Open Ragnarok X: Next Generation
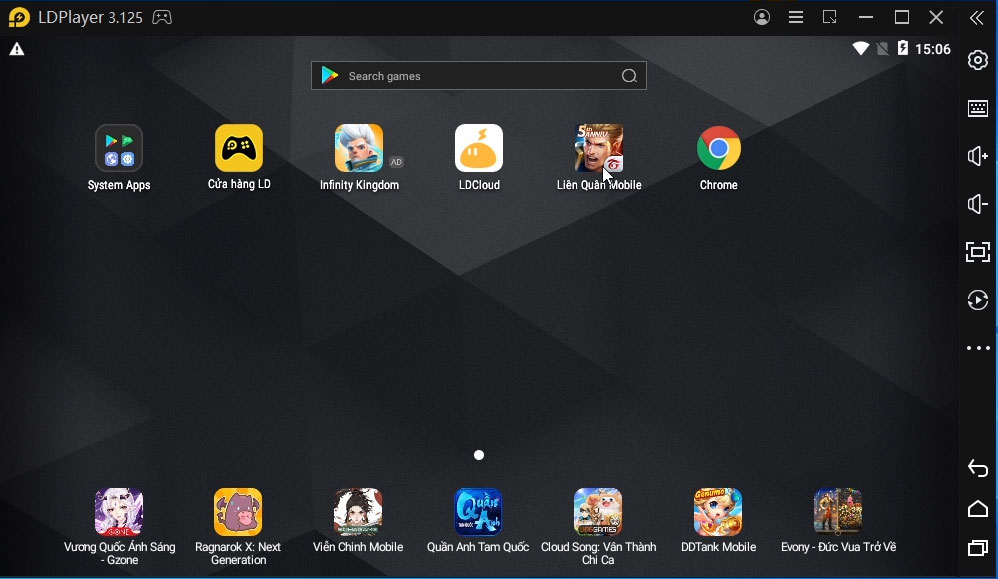The height and width of the screenshot is (579, 998). 238,513
